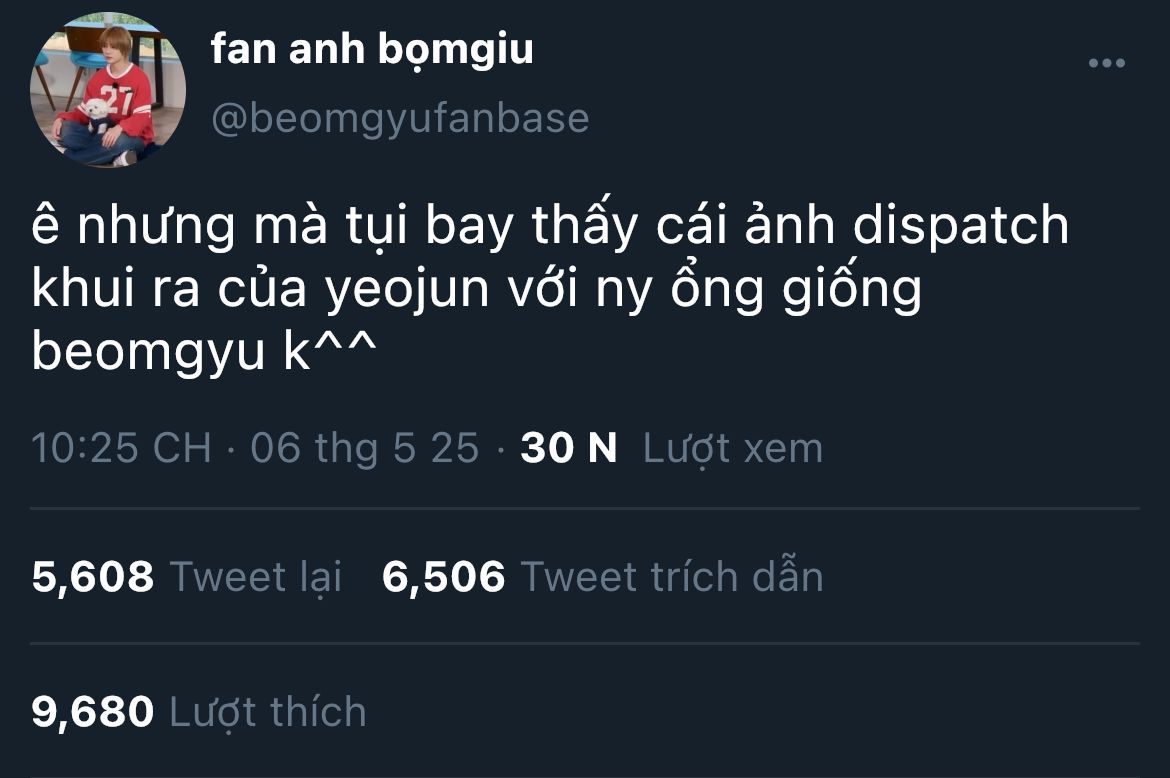Click the 30 N view count
This screenshot has height=778, width=1170.
tap(569, 448)
